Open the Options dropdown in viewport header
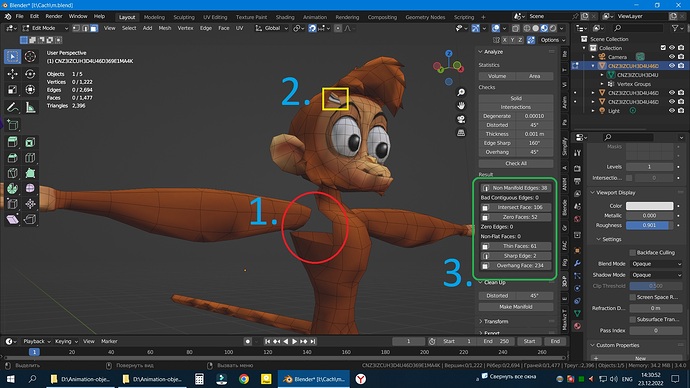The image size is (690, 388). pyautogui.click(x=552, y=40)
